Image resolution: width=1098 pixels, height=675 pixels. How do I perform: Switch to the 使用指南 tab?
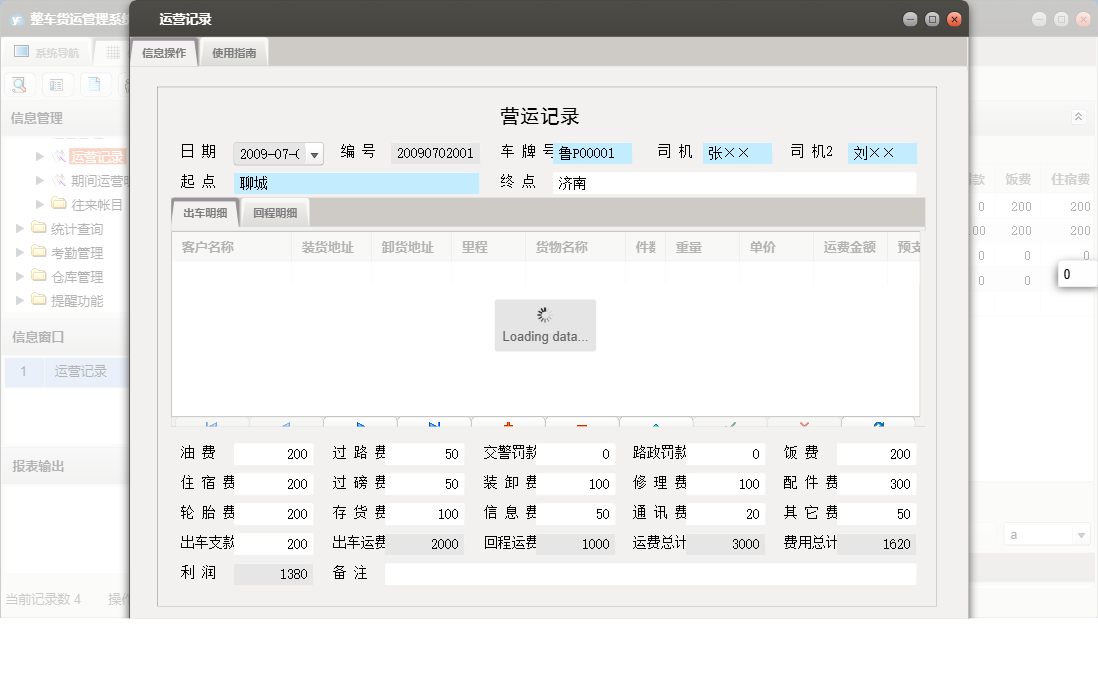[x=232, y=51]
